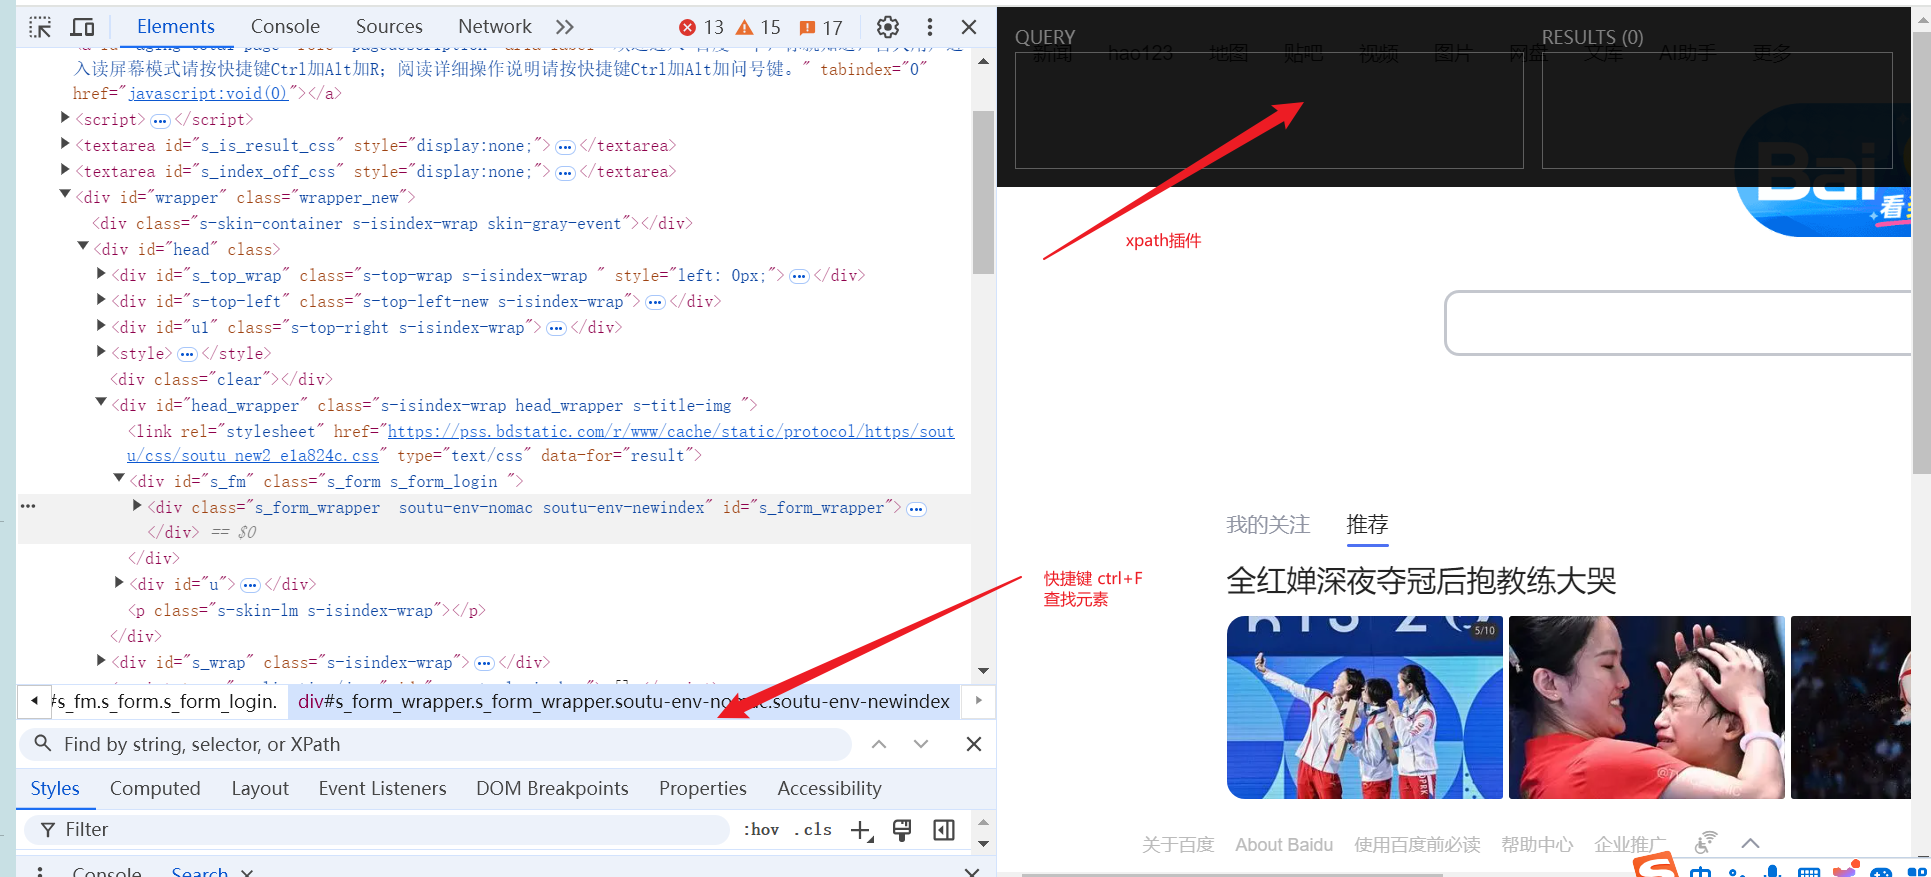Image resolution: width=1931 pixels, height=877 pixels.
Task: Close the DevTools panel
Action: 969,27
